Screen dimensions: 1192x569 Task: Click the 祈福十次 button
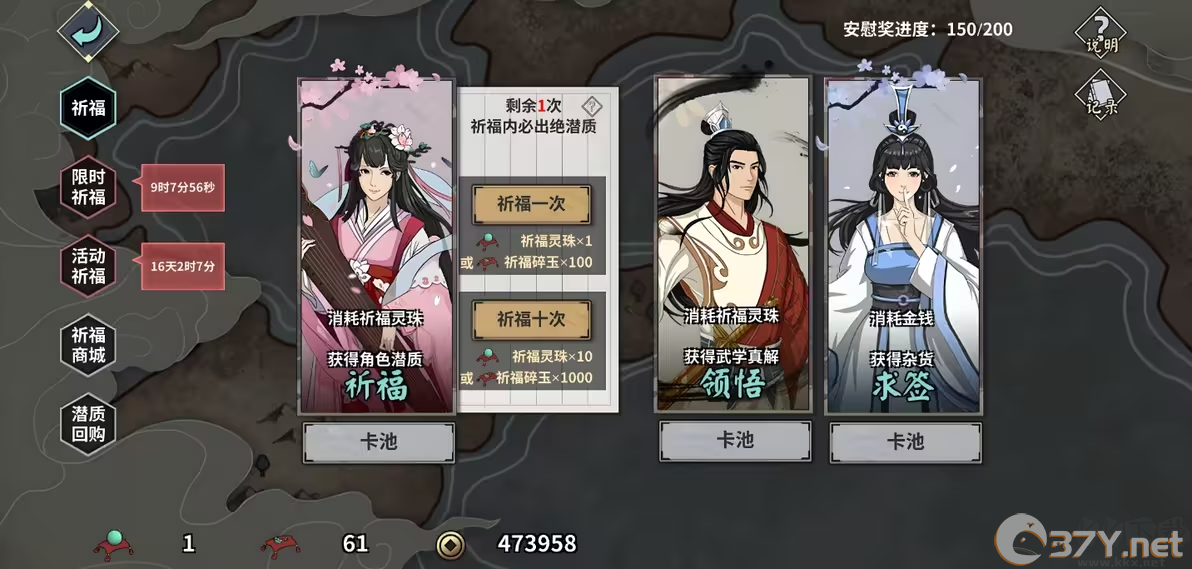[x=531, y=319]
